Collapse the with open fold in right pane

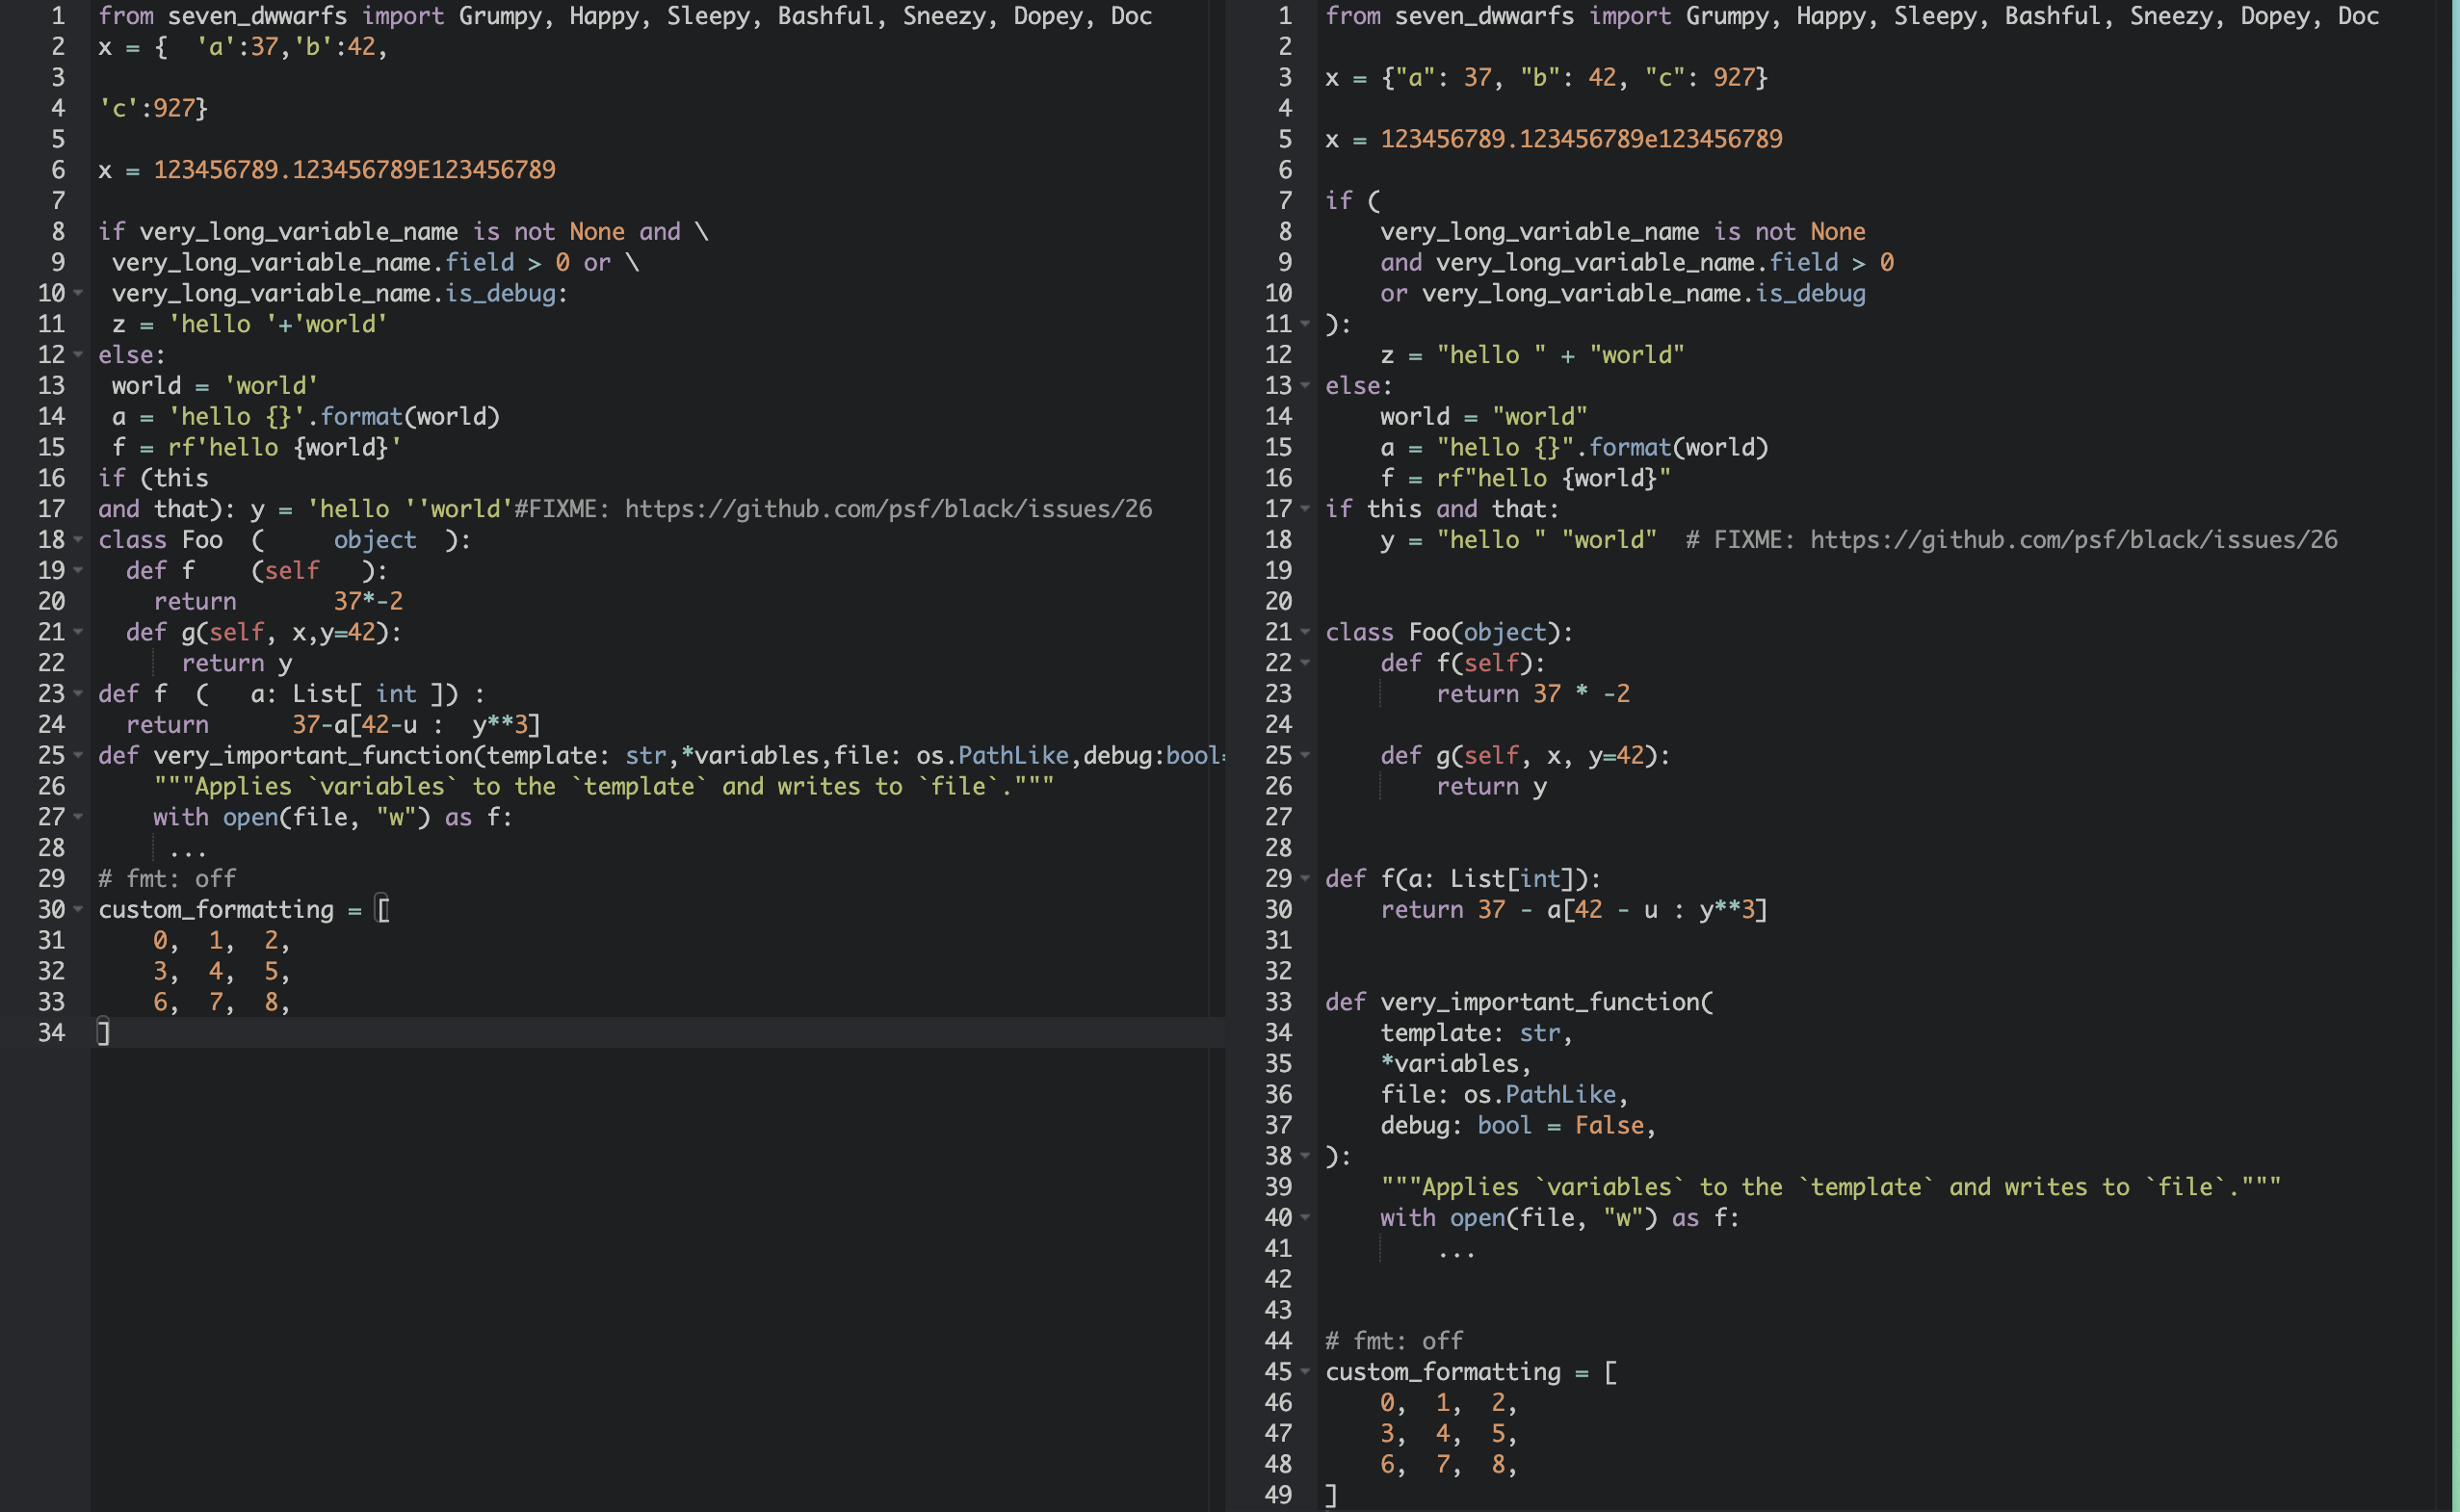1307,1218
